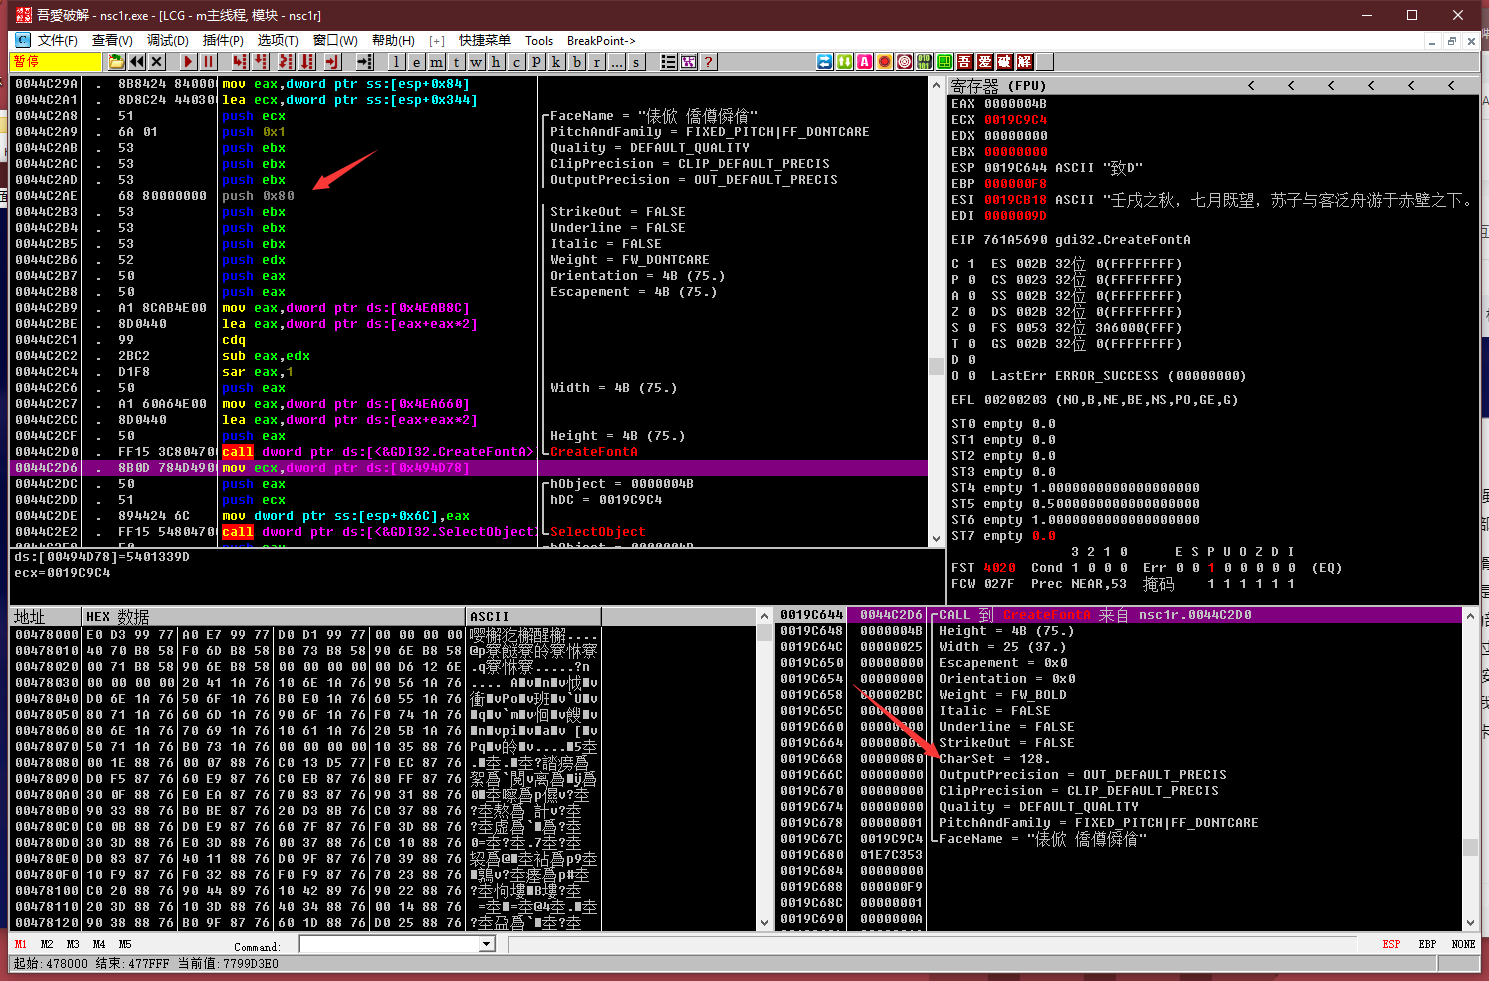Click the Trace Over toolbar icon

pos(307,62)
